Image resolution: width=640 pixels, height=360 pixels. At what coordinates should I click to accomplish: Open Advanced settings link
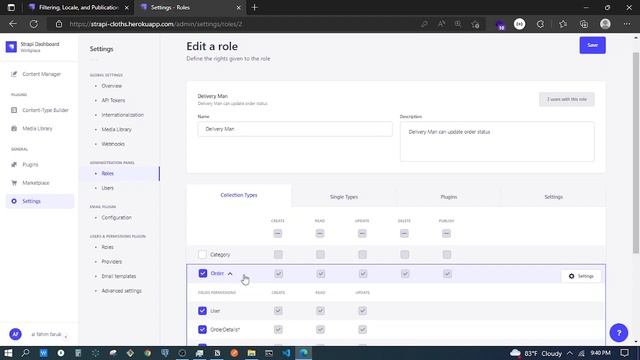click(122, 291)
